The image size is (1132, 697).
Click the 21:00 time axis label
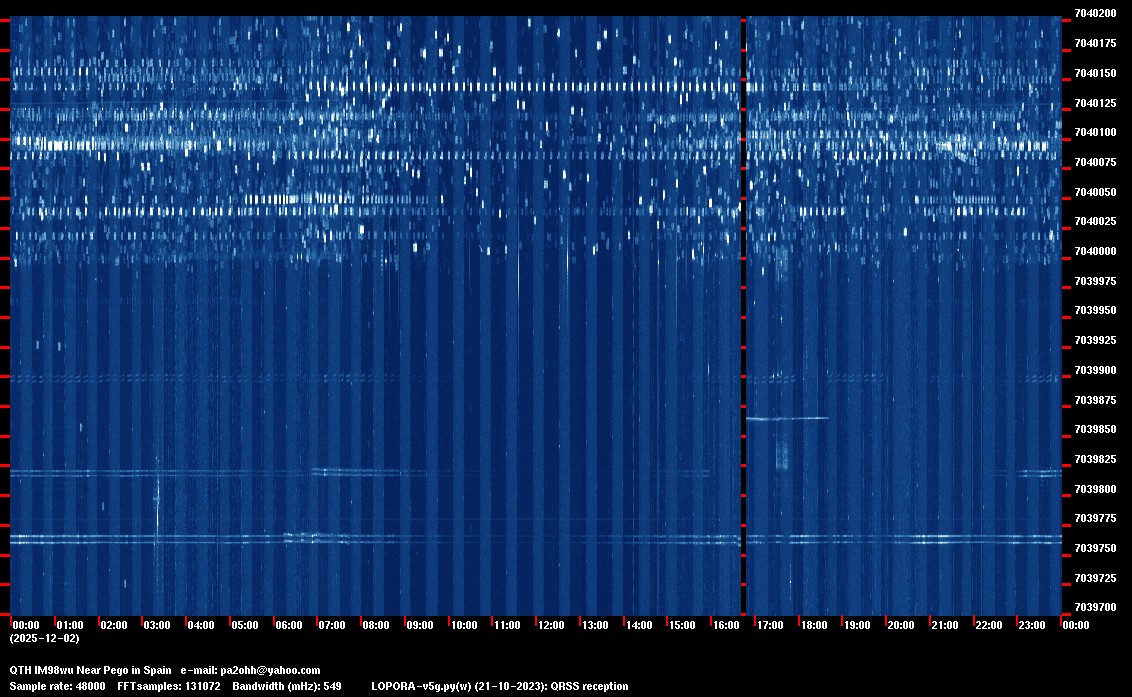coord(944,625)
